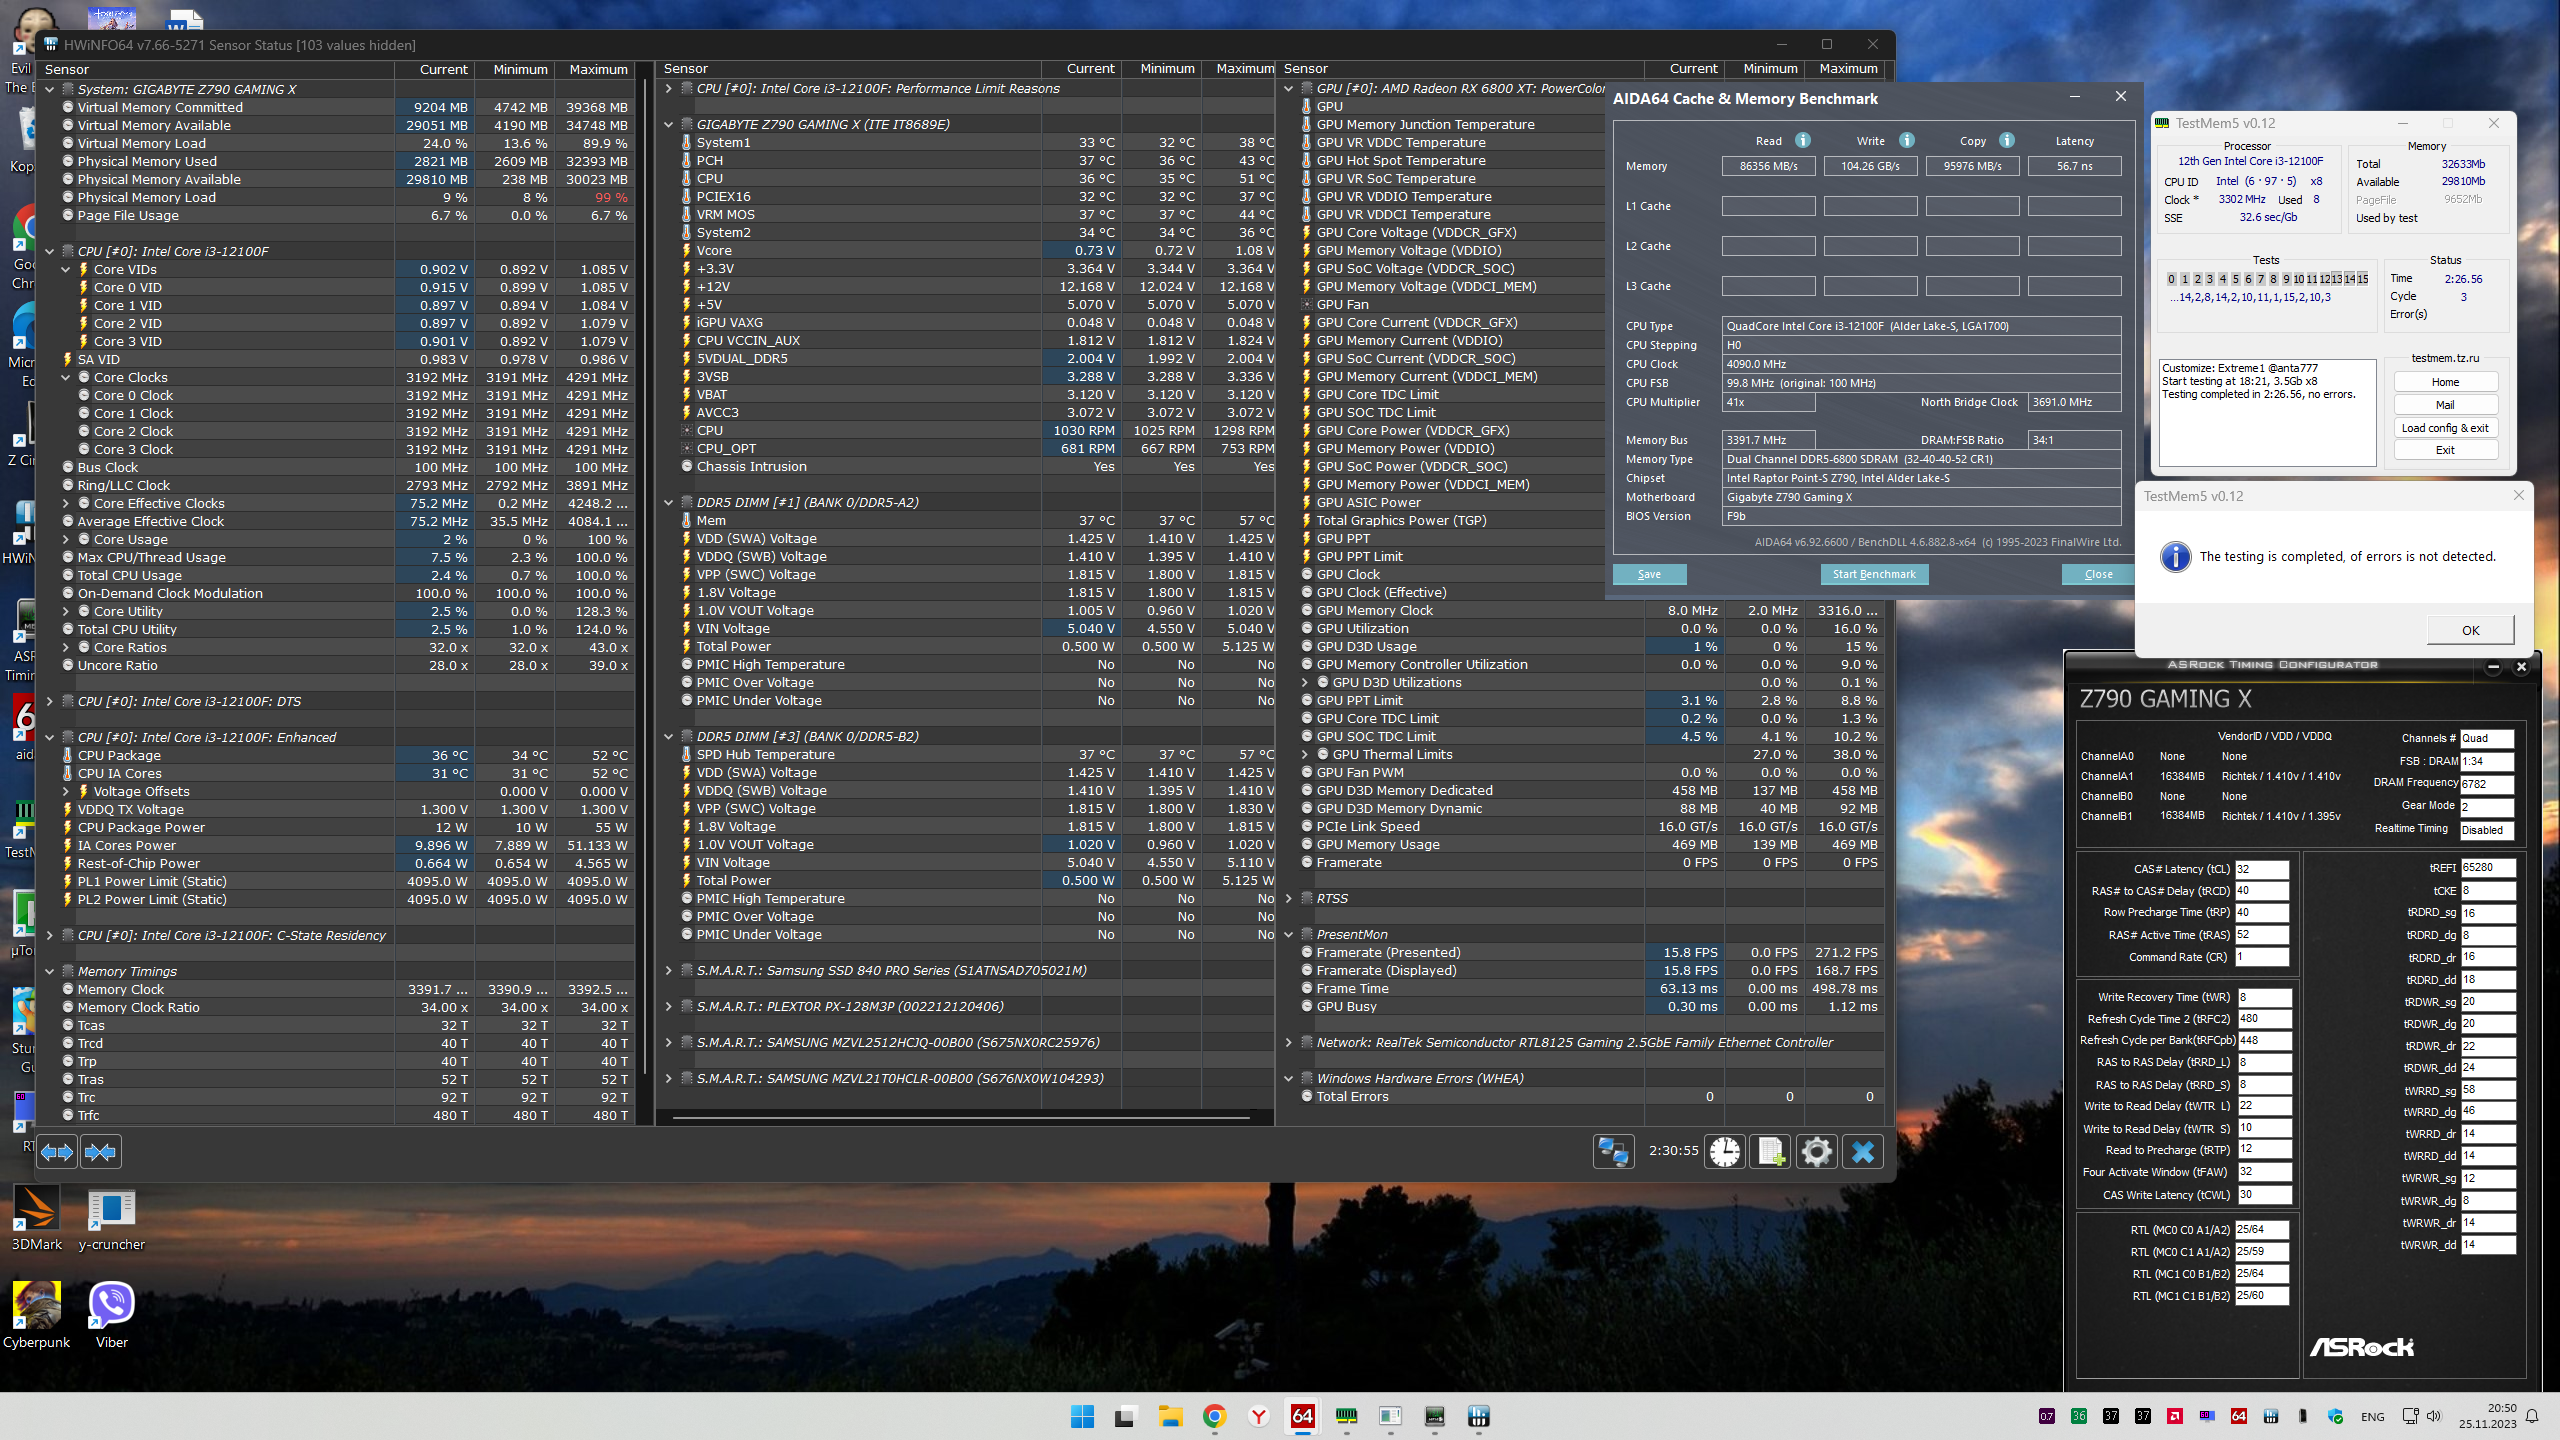Collapse the Core Clocks tree node

click(66, 377)
